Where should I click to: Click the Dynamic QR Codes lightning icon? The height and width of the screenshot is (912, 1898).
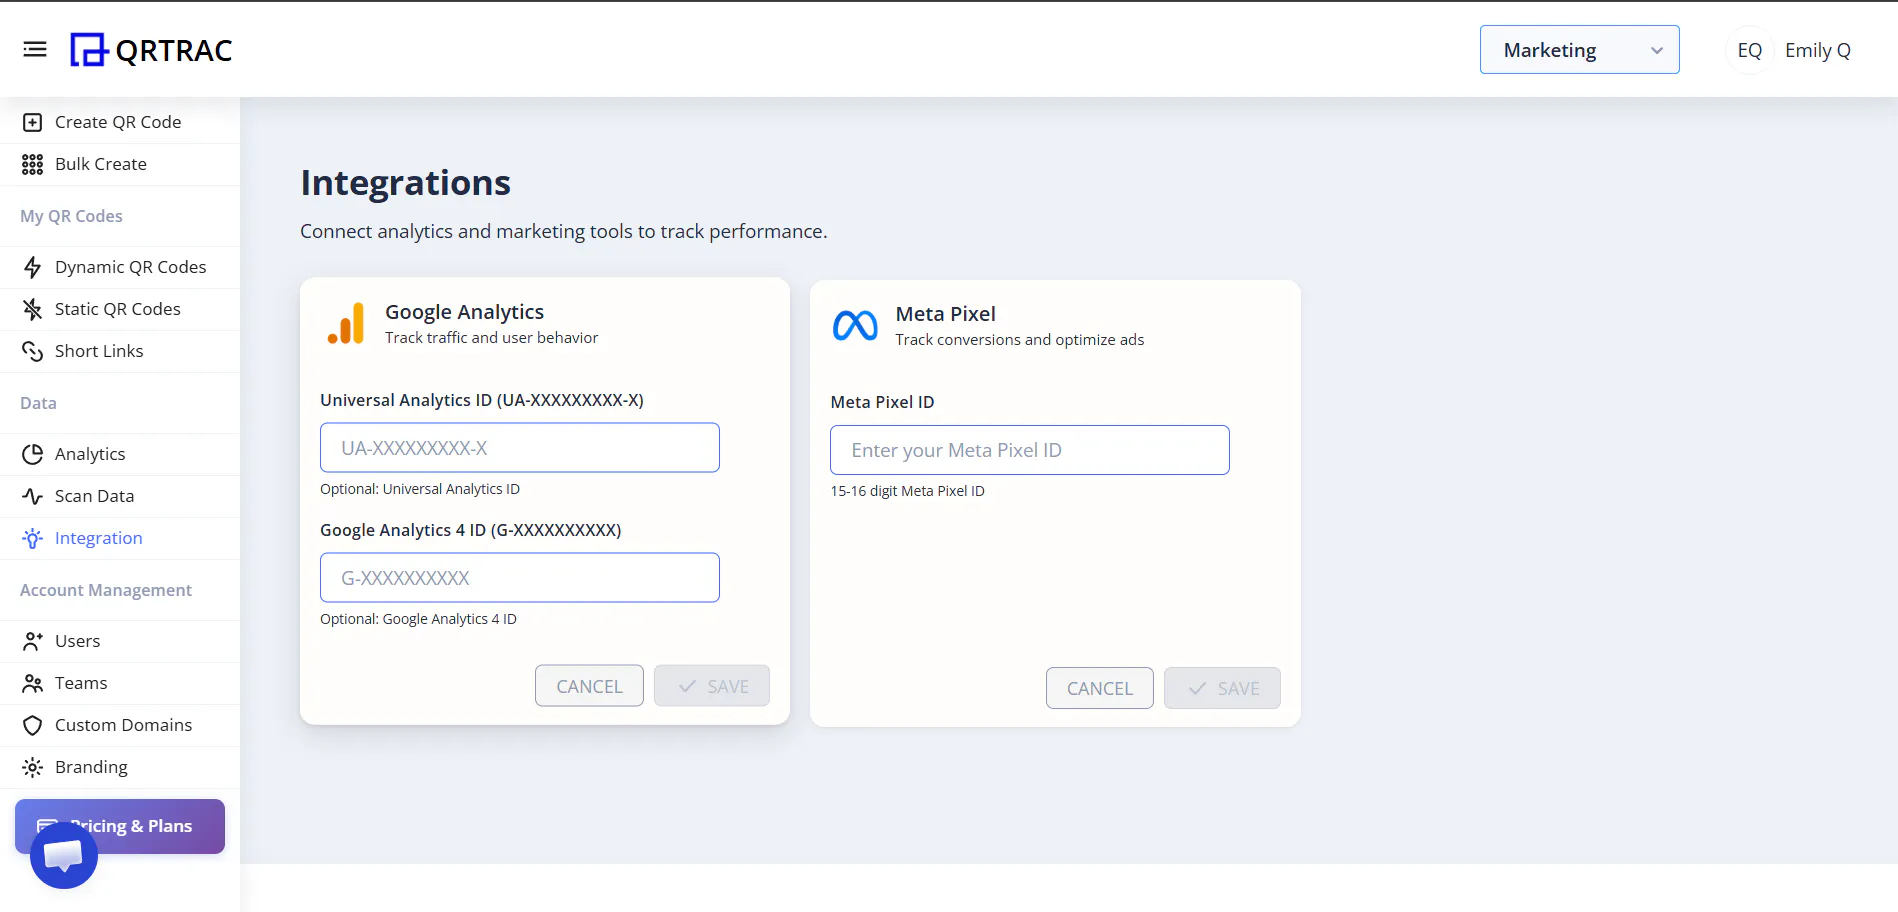pyautogui.click(x=33, y=267)
